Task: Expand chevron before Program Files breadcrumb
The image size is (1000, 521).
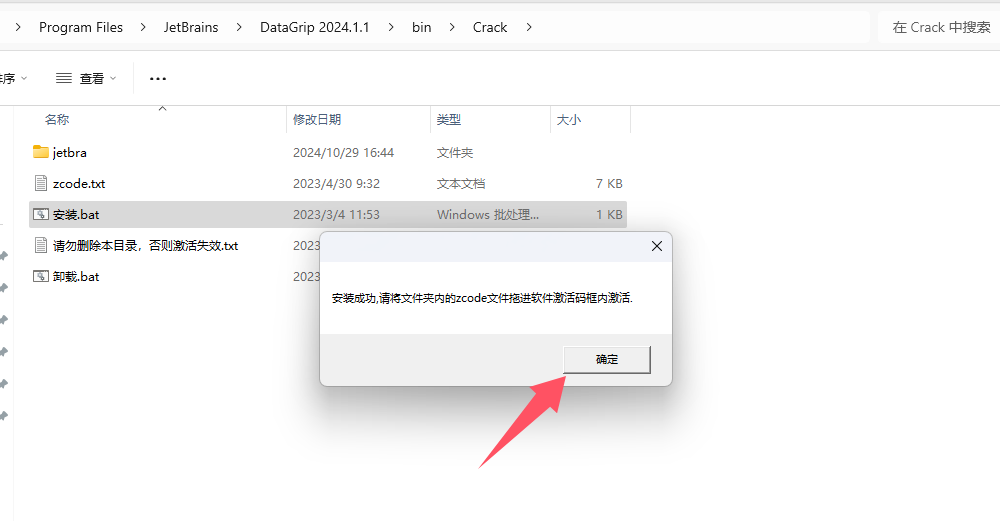Action: coord(18,27)
